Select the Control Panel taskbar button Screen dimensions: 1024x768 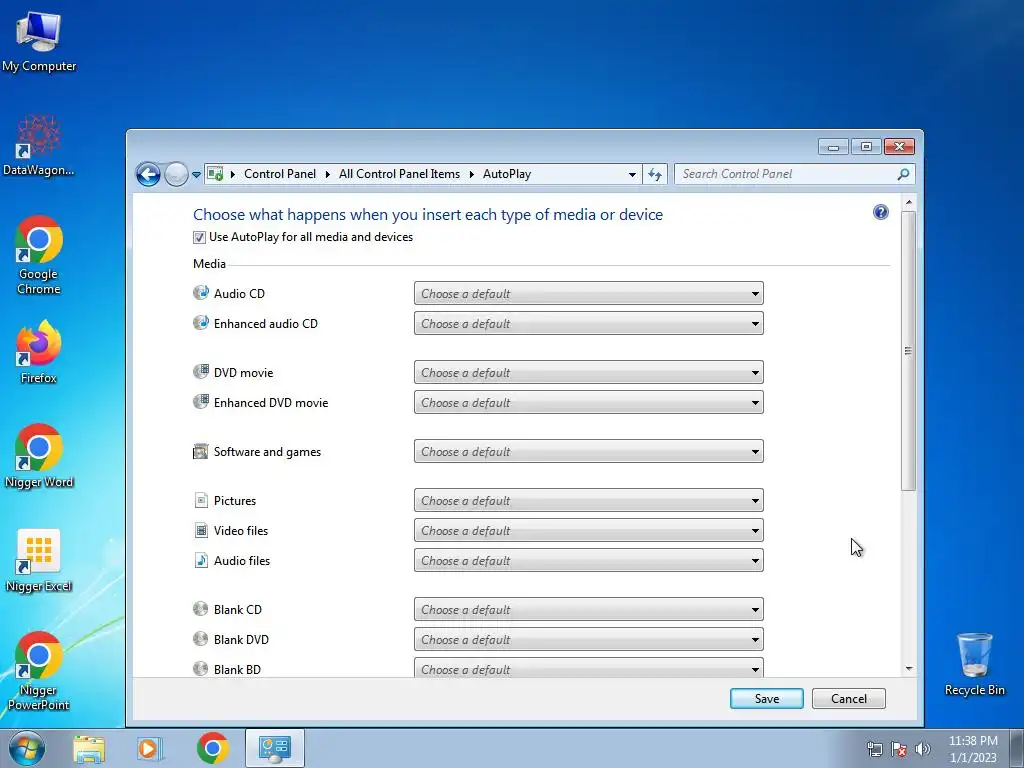[x=274, y=748]
